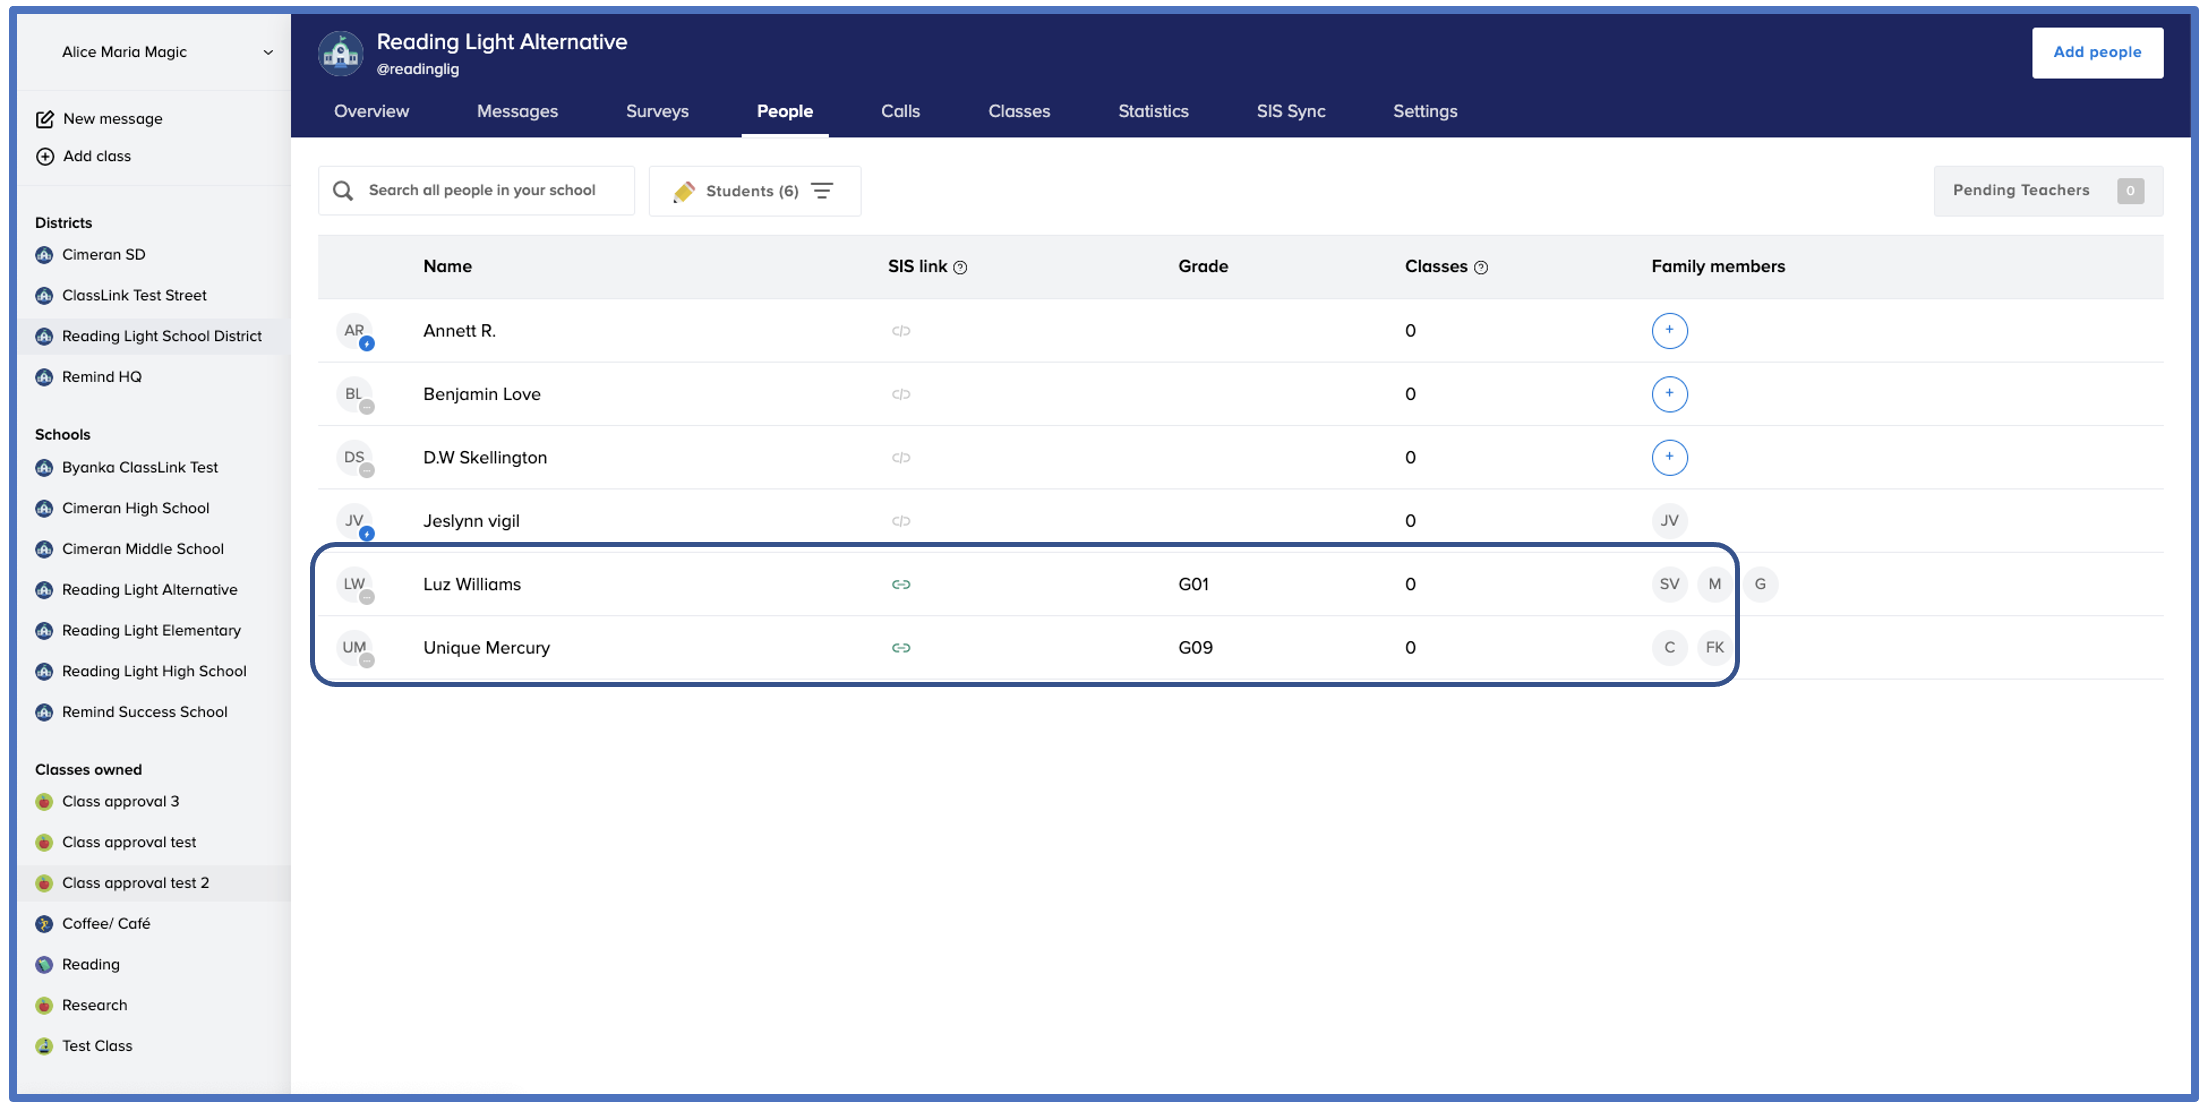This screenshot has width=2208, height=1110.
Task: Click the FK family member avatar
Action: pos(1714,648)
